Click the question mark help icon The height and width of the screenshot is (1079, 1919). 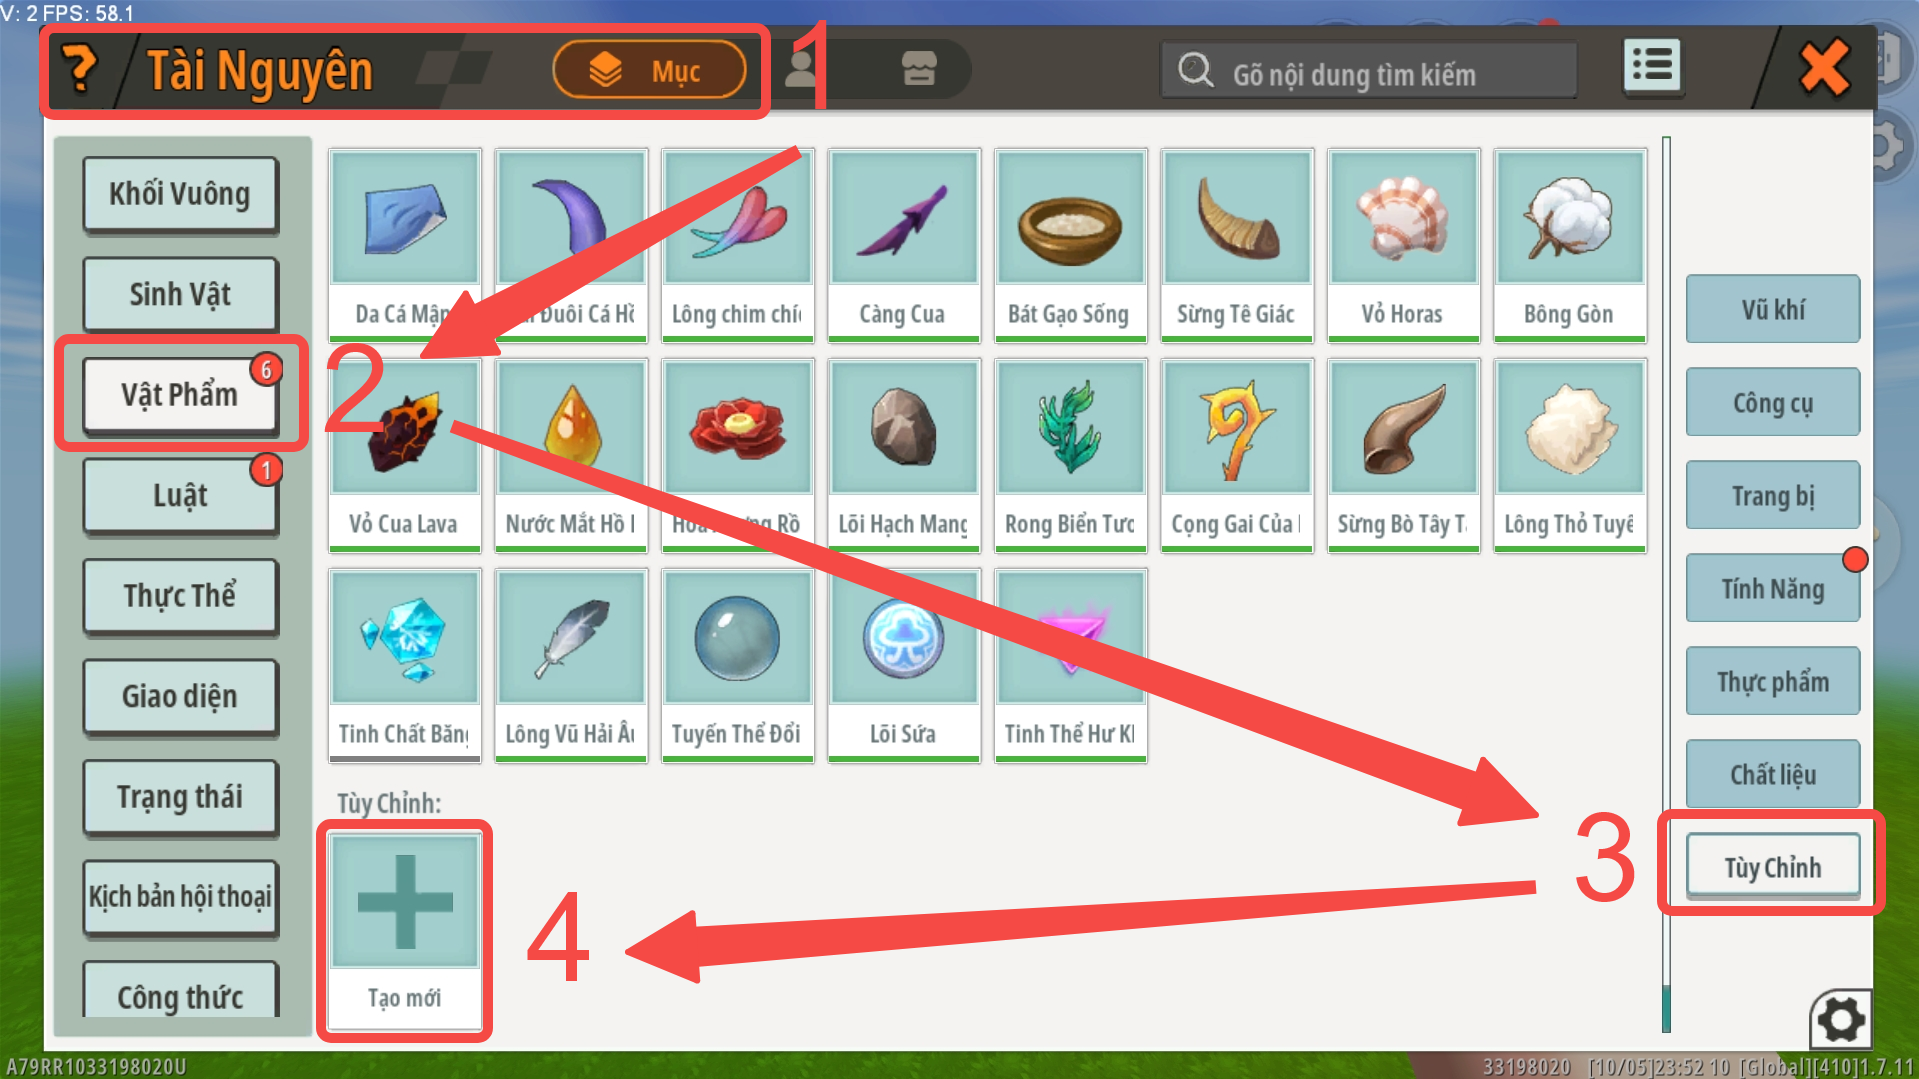click(80, 69)
